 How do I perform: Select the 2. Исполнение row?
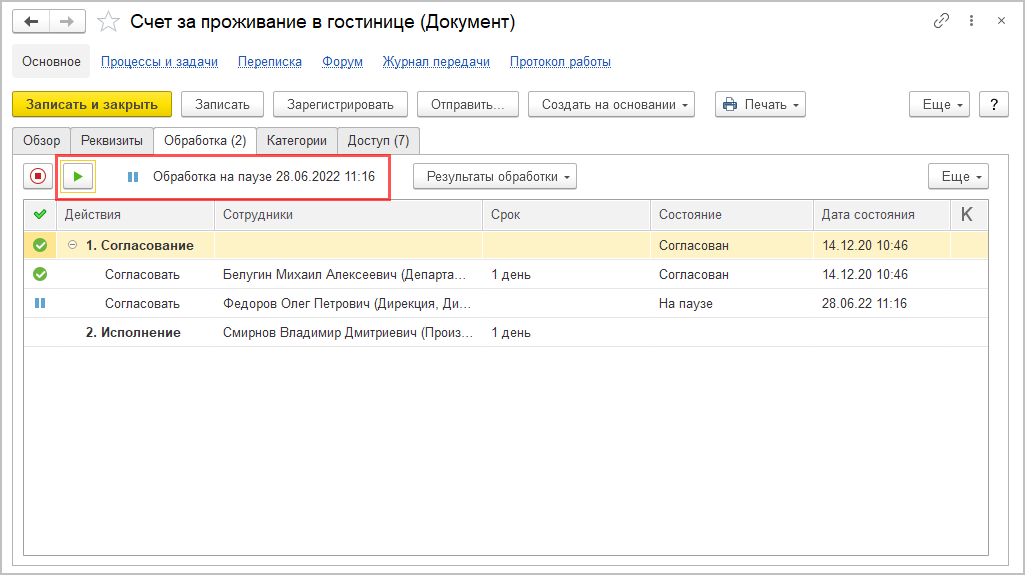[x=133, y=332]
